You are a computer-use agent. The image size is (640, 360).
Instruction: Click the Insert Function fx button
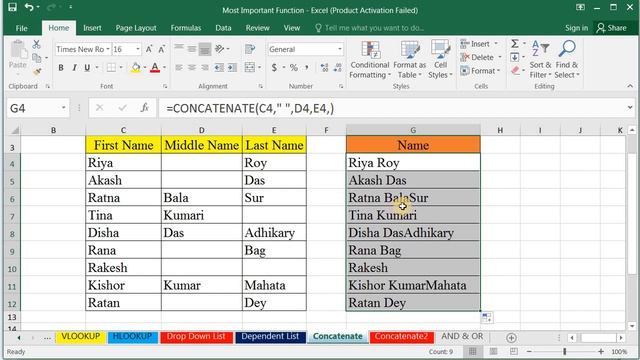pos(144,108)
